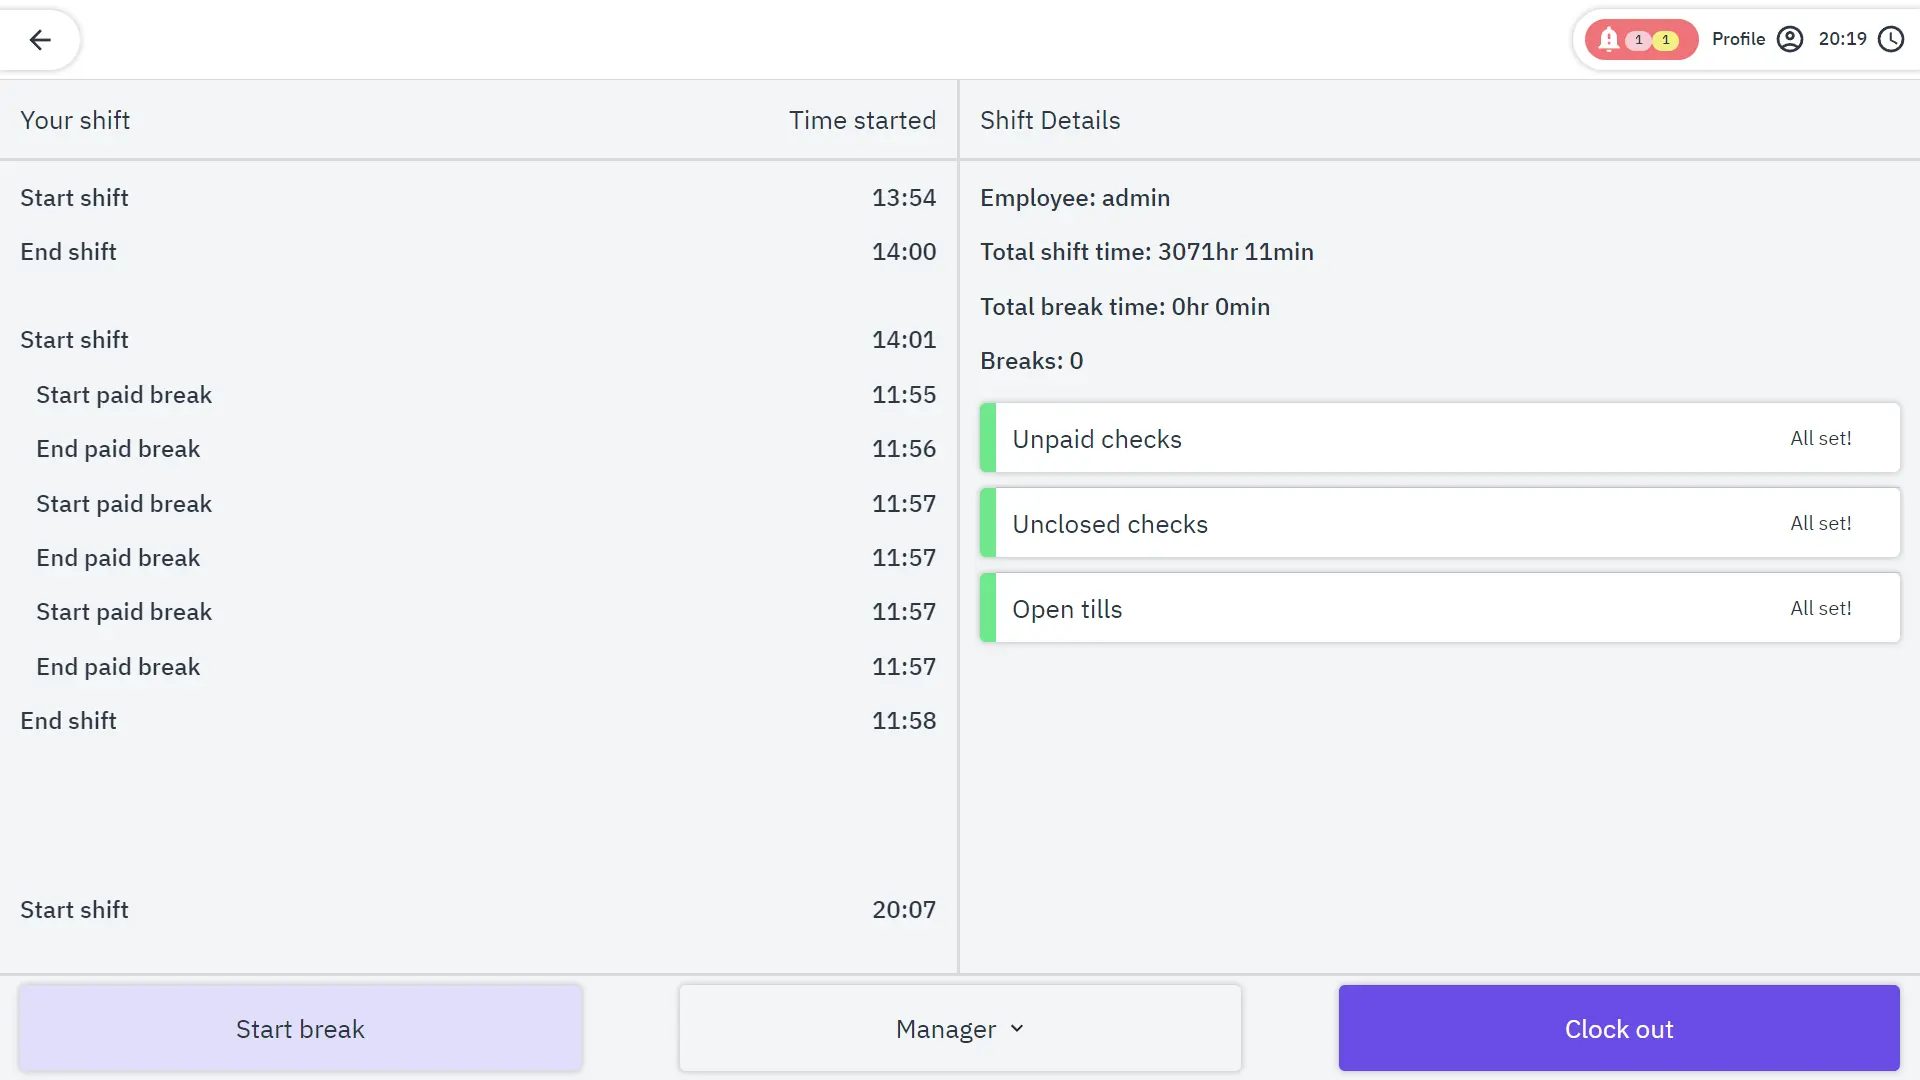
Task: Scroll down the shift history list
Action: pyautogui.click(x=479, y=527)
